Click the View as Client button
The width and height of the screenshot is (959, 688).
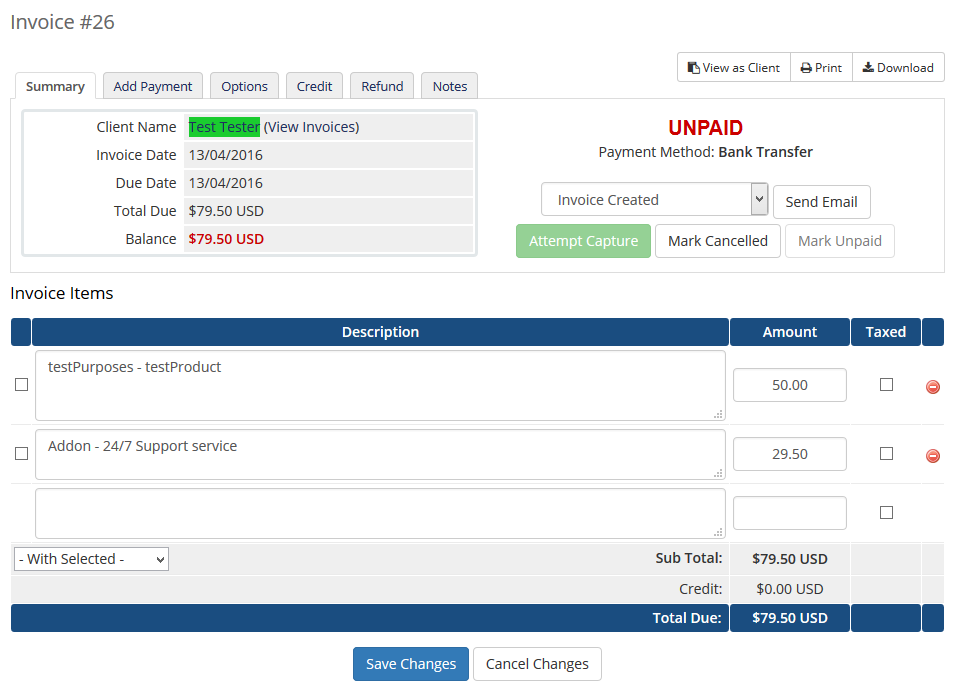pos(734,67)
